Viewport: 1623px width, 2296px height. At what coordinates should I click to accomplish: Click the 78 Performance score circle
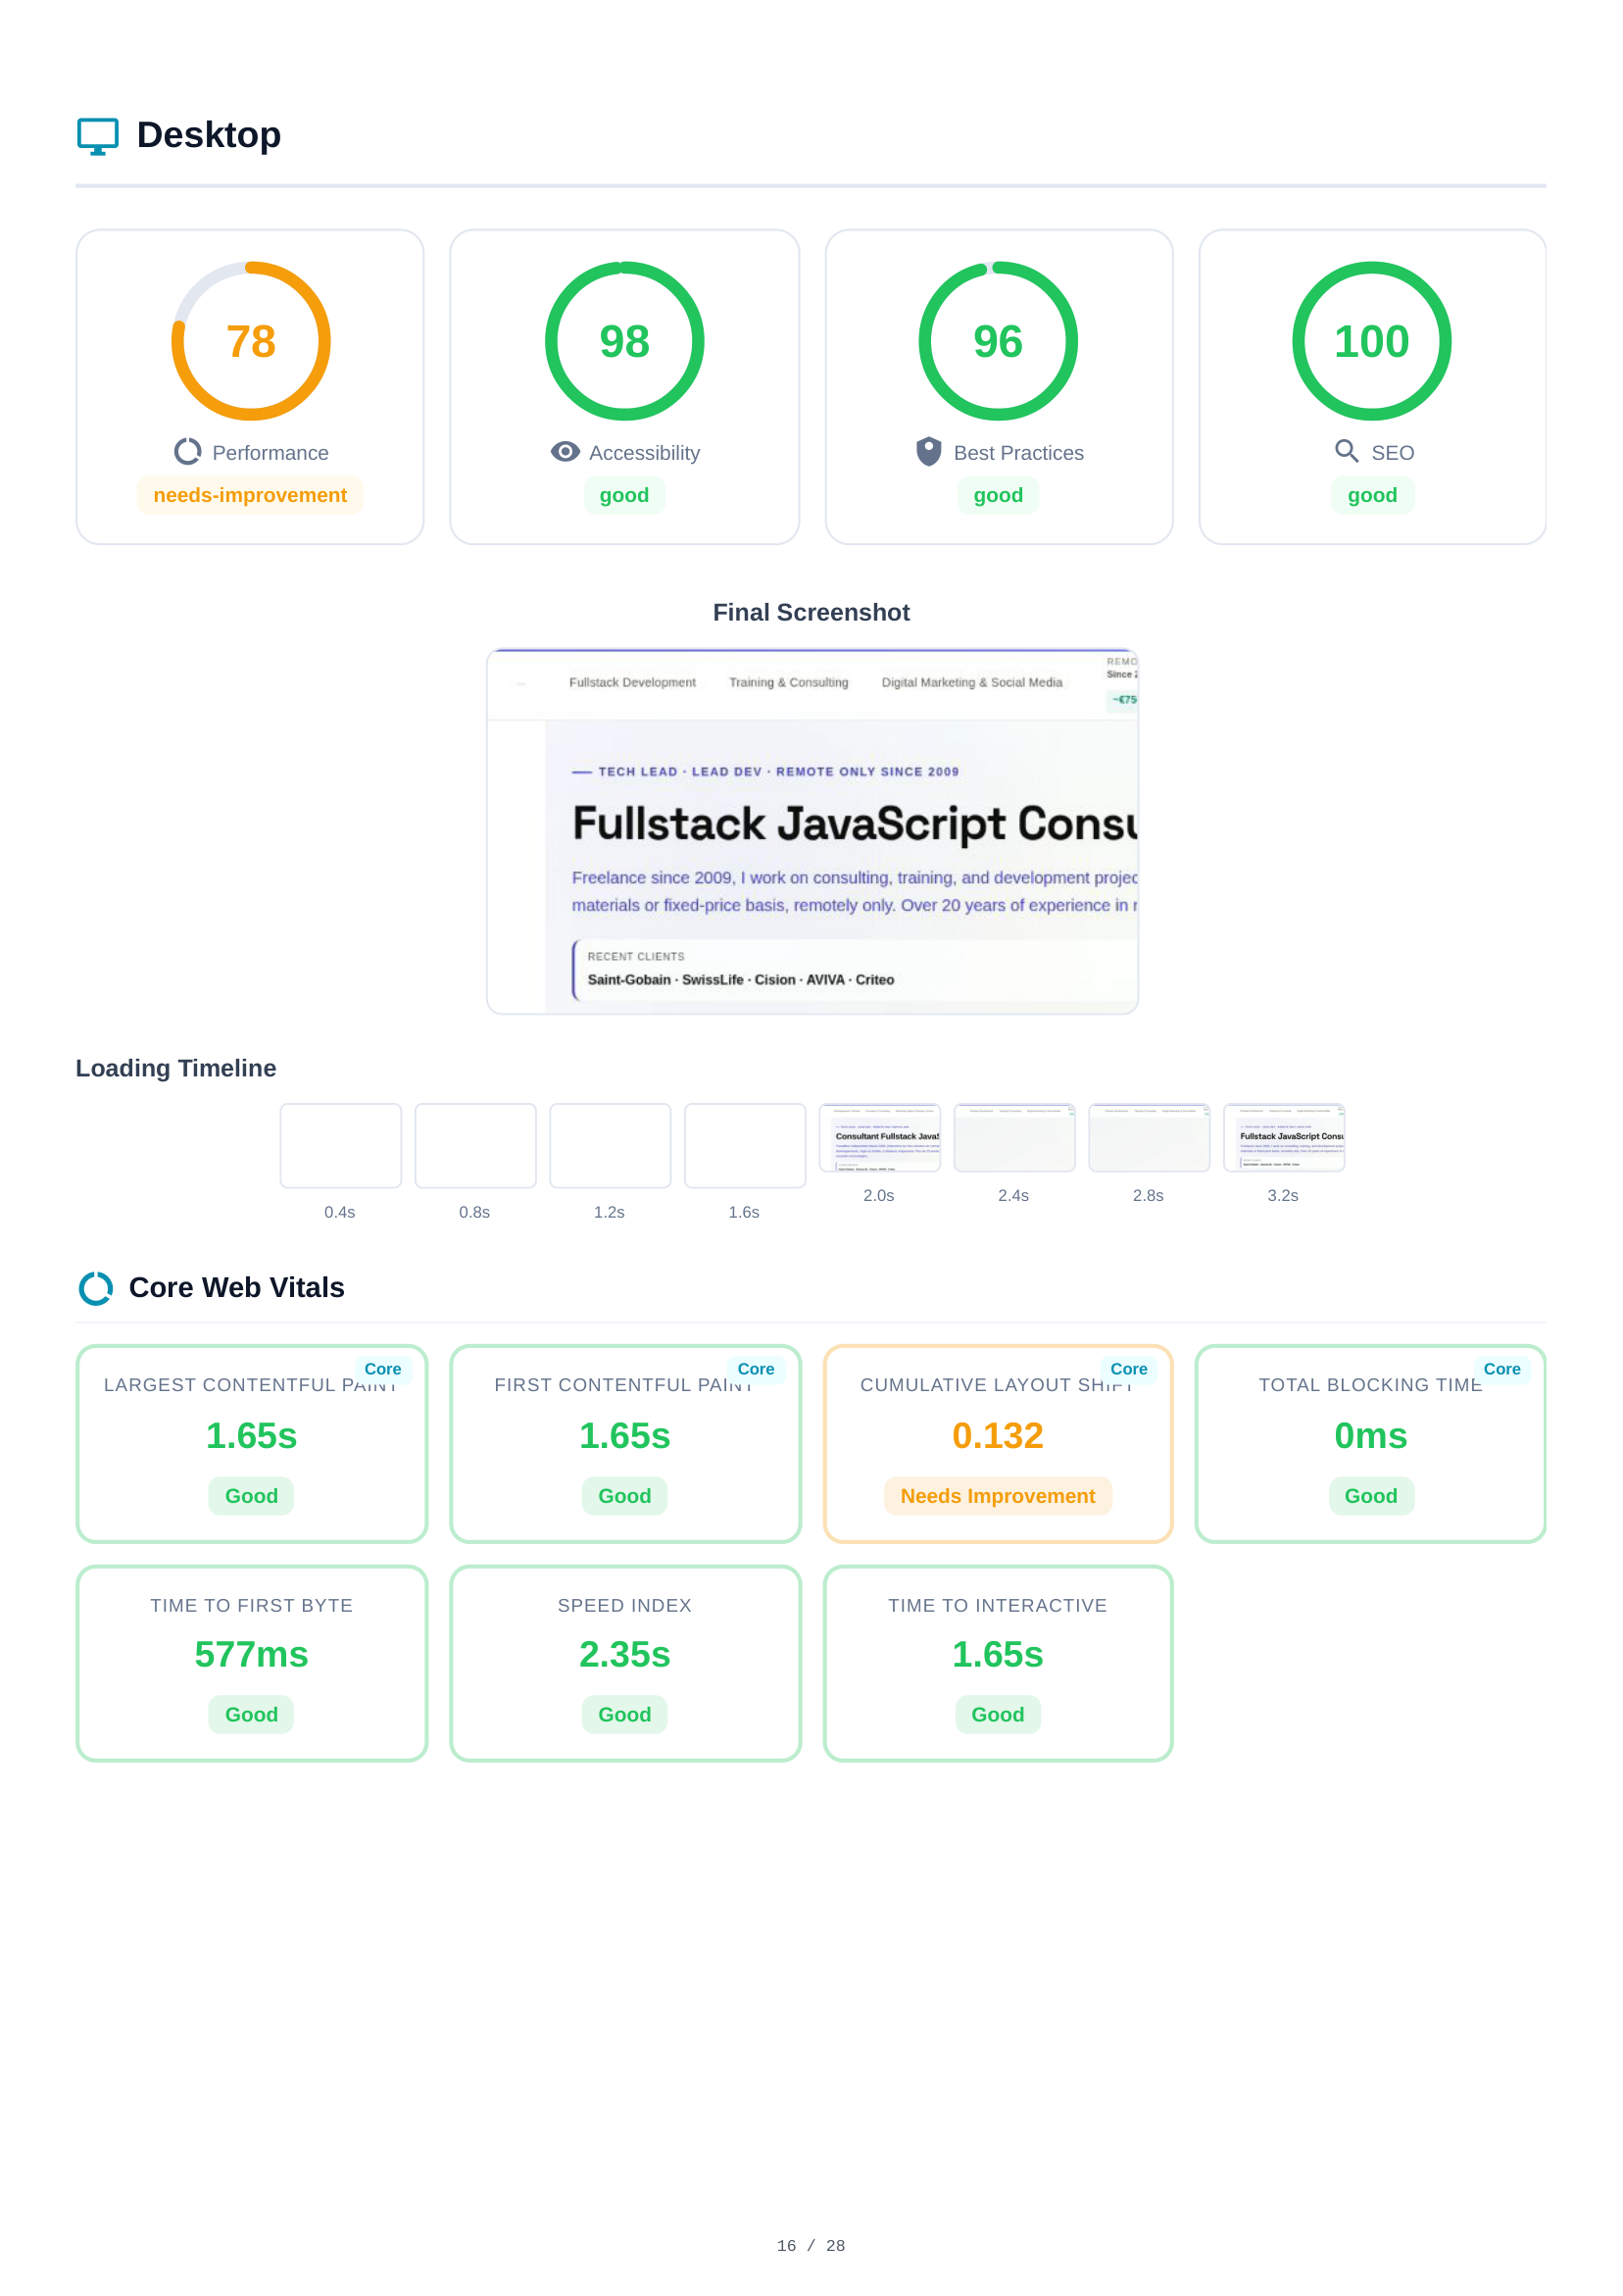point(250,342)
